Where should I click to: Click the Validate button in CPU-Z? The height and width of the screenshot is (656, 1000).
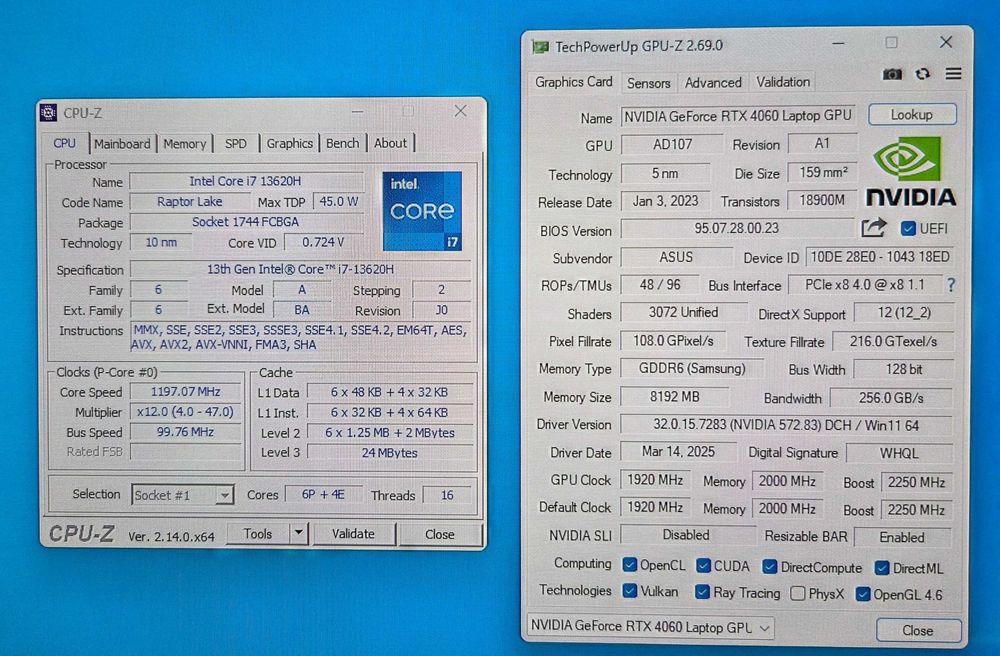pos(353,534)
